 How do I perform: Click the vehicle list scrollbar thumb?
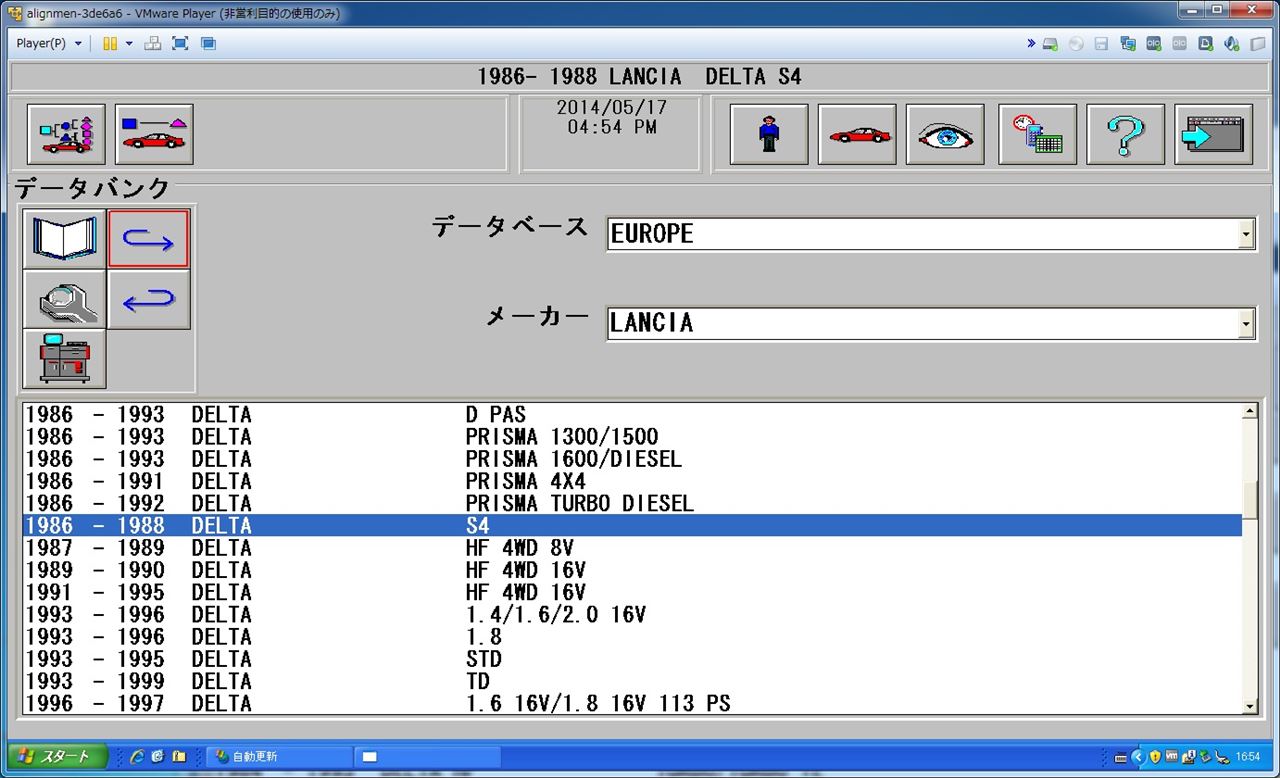click(x=1249, y=499)
